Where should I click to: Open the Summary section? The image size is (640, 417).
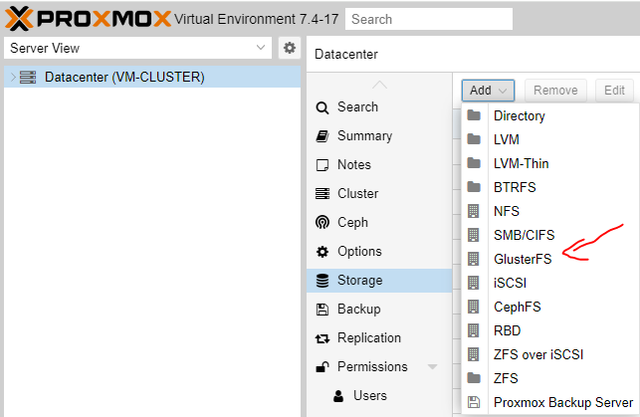[379, 136]
